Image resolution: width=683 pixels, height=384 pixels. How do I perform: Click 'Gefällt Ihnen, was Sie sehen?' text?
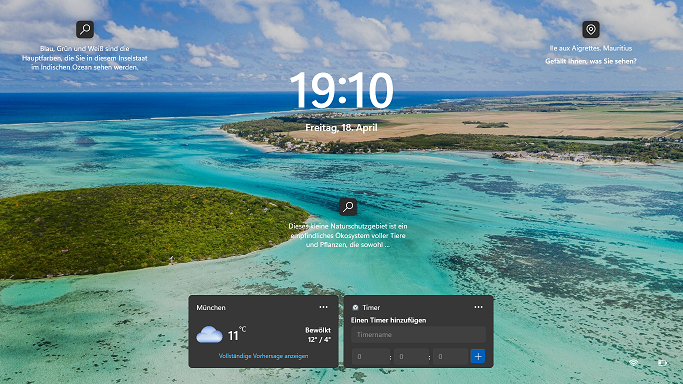(591, 61)
